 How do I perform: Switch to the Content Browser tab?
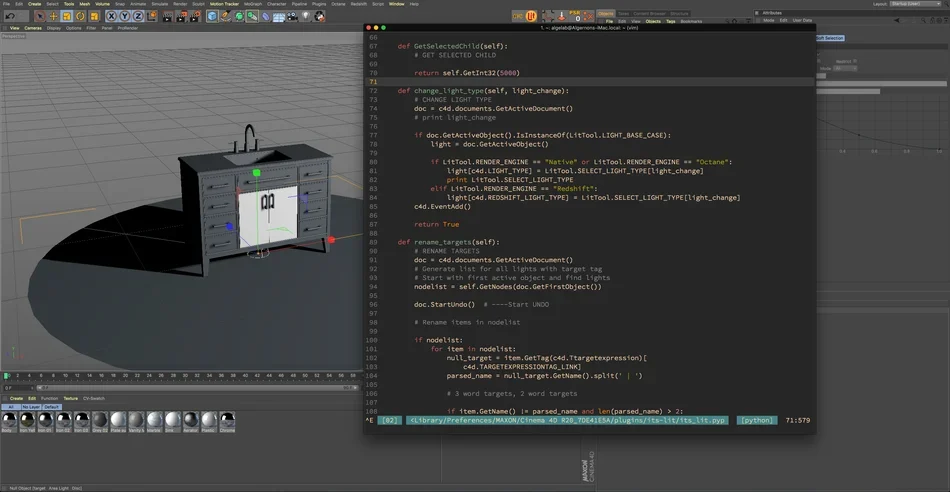649,13
